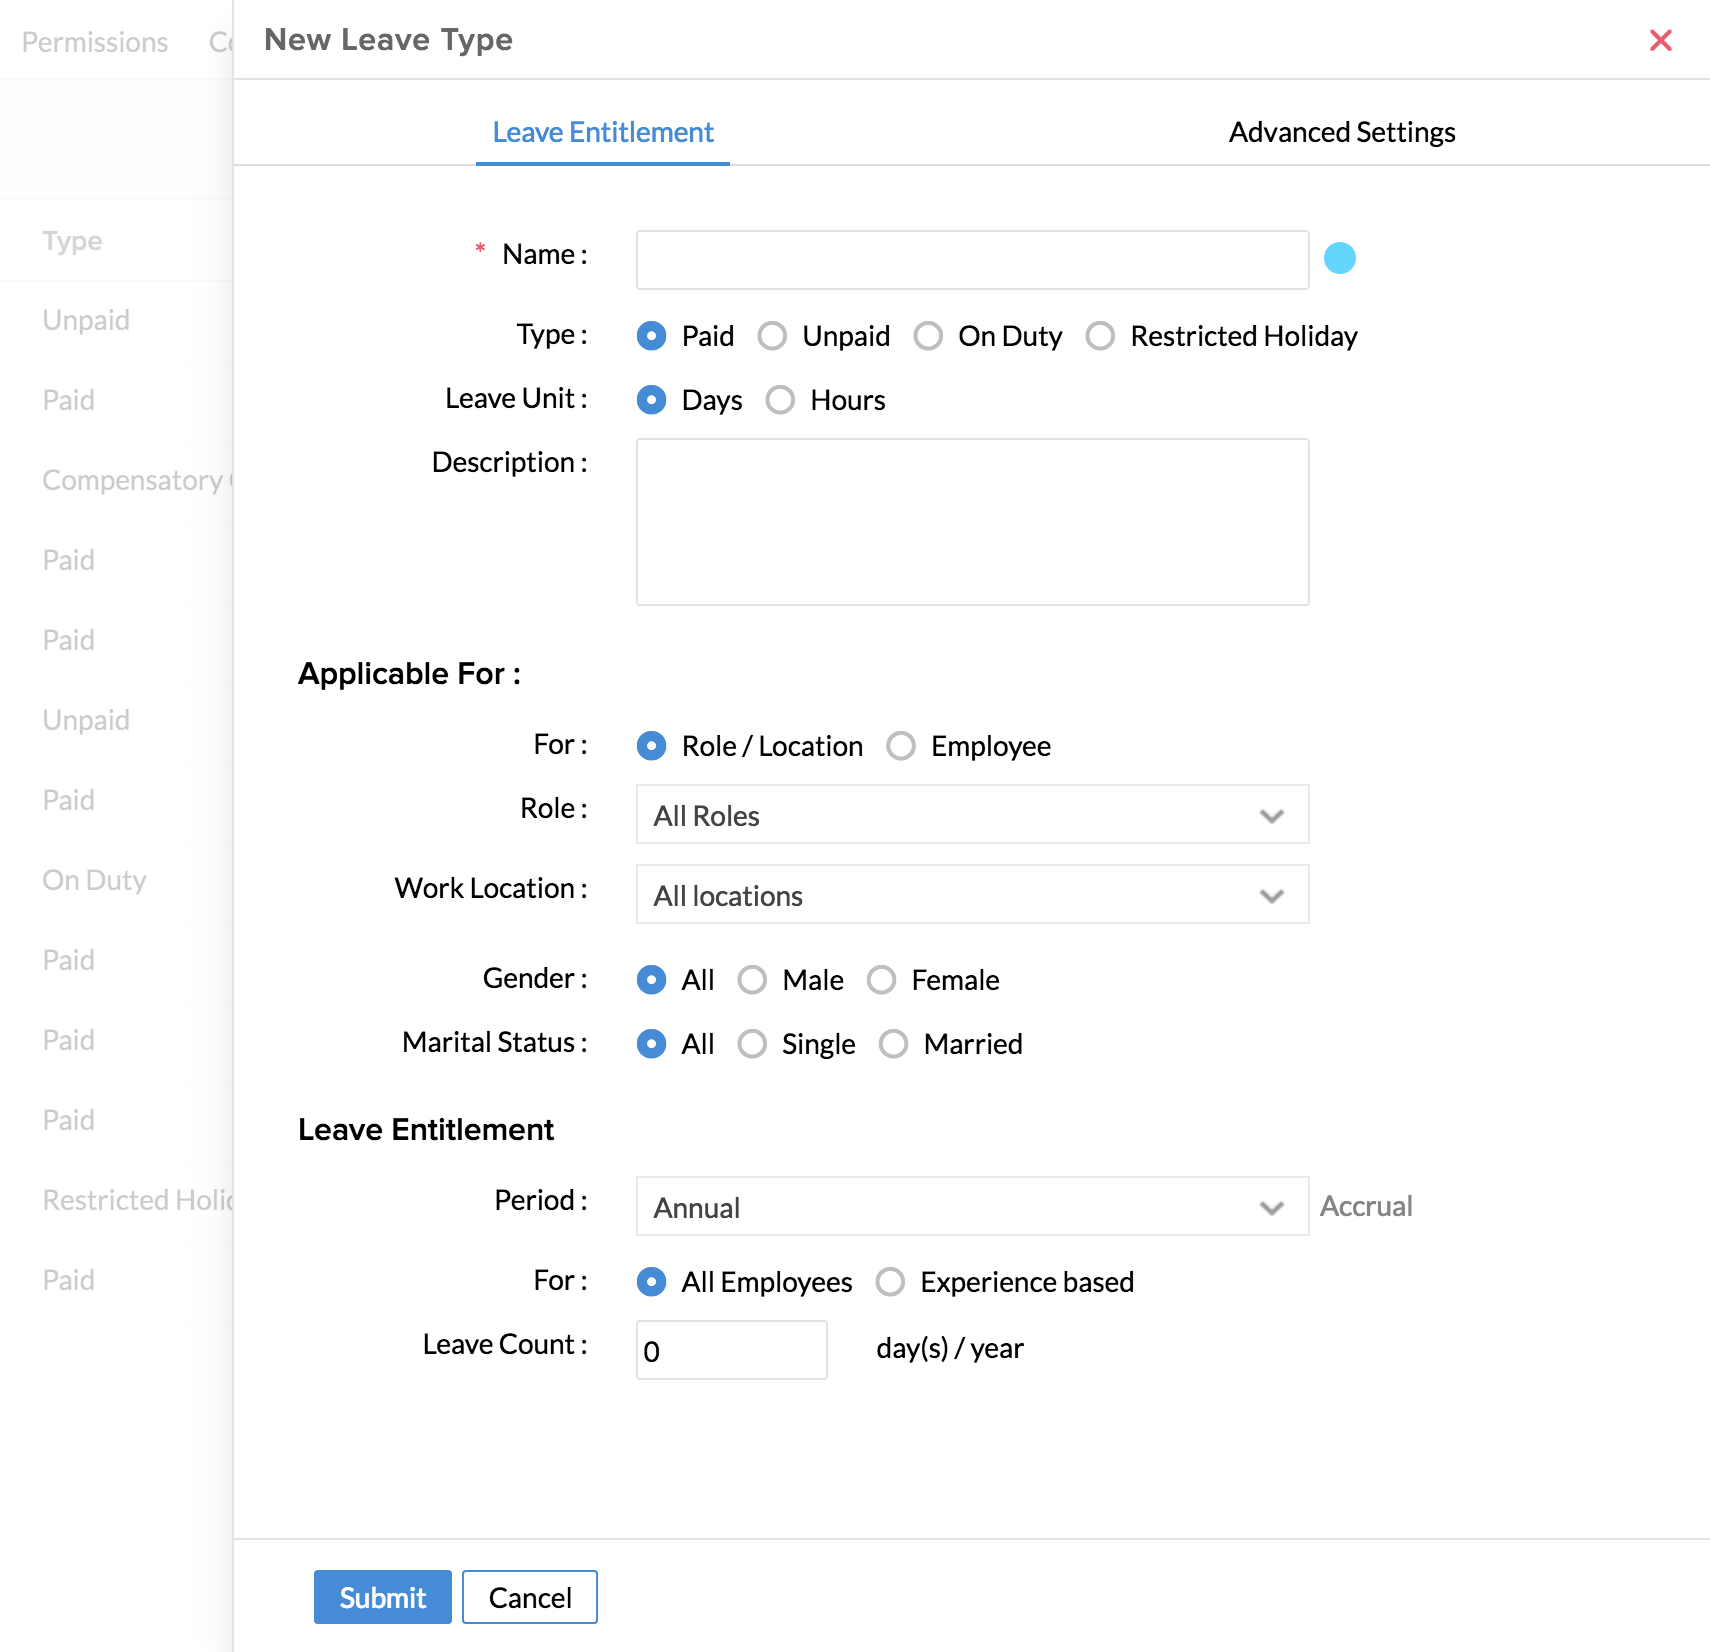This screenshot has width=1710, height=1652.
Task: Open the All Roles dropdown
Action: coord(972,815)
